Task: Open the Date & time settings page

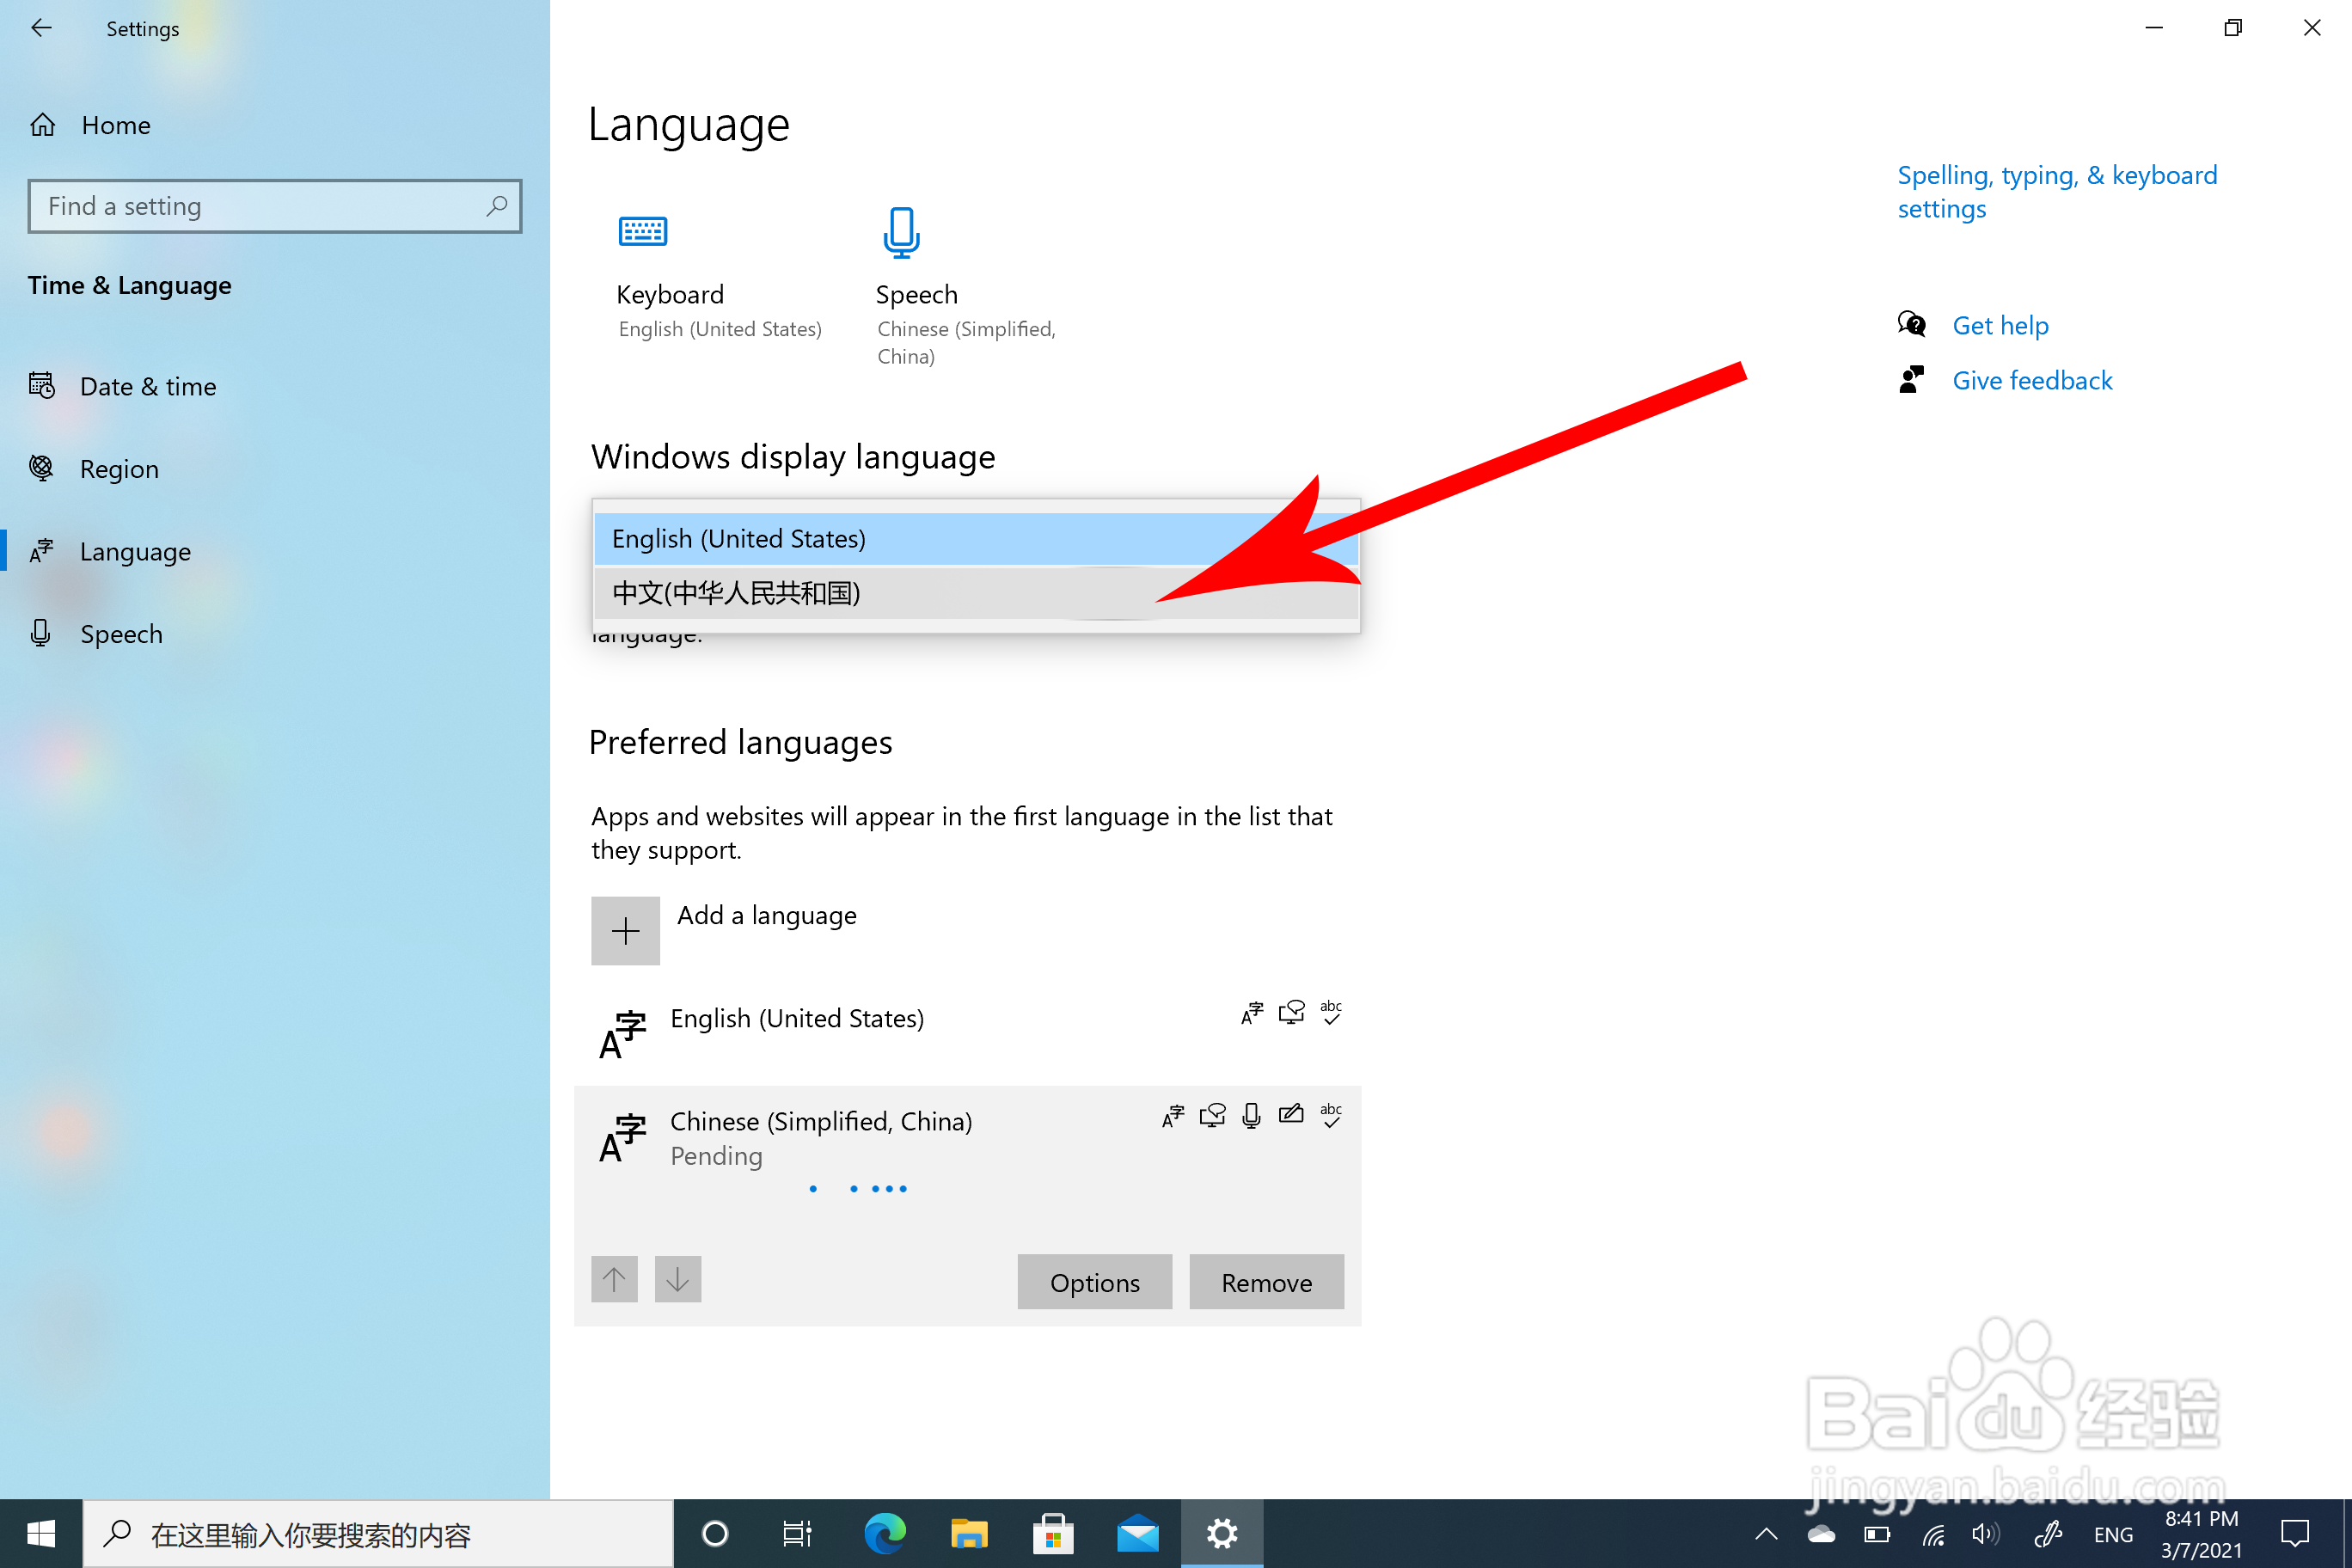Action: coord(147,387)
